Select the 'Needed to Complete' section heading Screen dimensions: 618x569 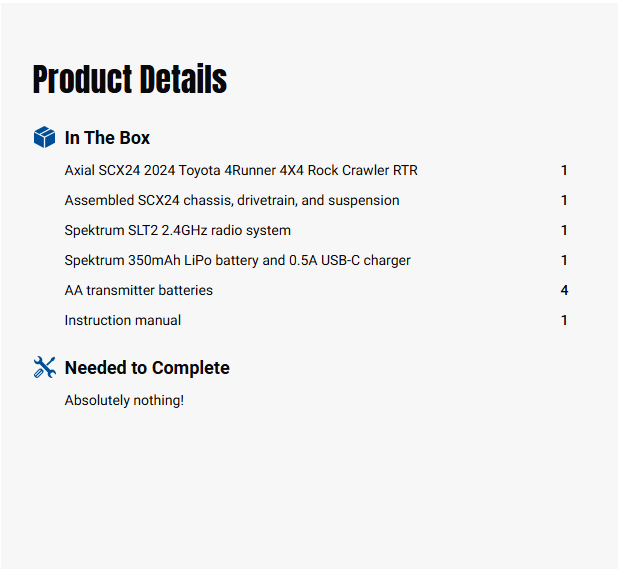point(147,368)
